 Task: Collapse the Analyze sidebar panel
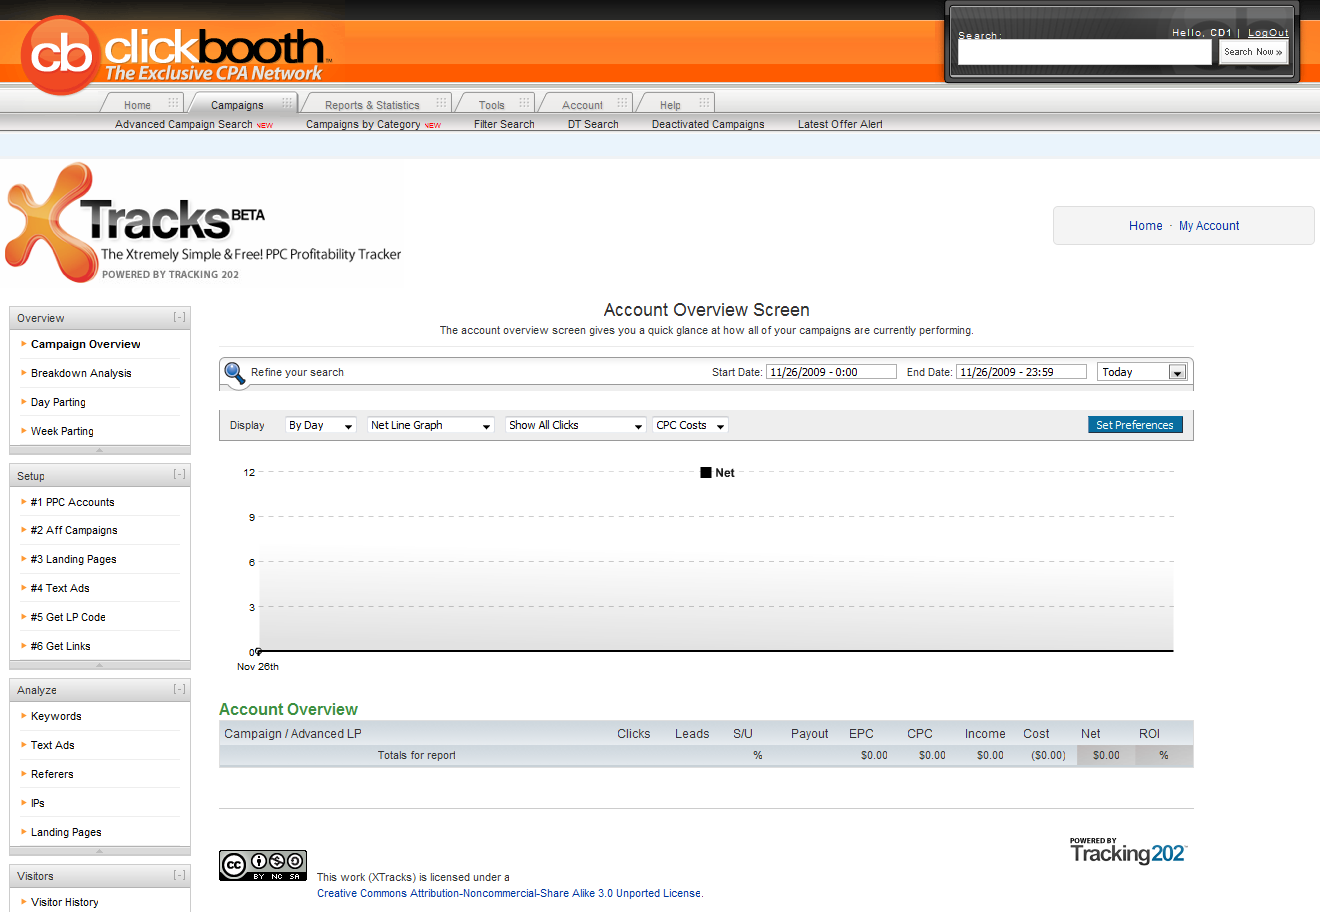coord(179,689)
